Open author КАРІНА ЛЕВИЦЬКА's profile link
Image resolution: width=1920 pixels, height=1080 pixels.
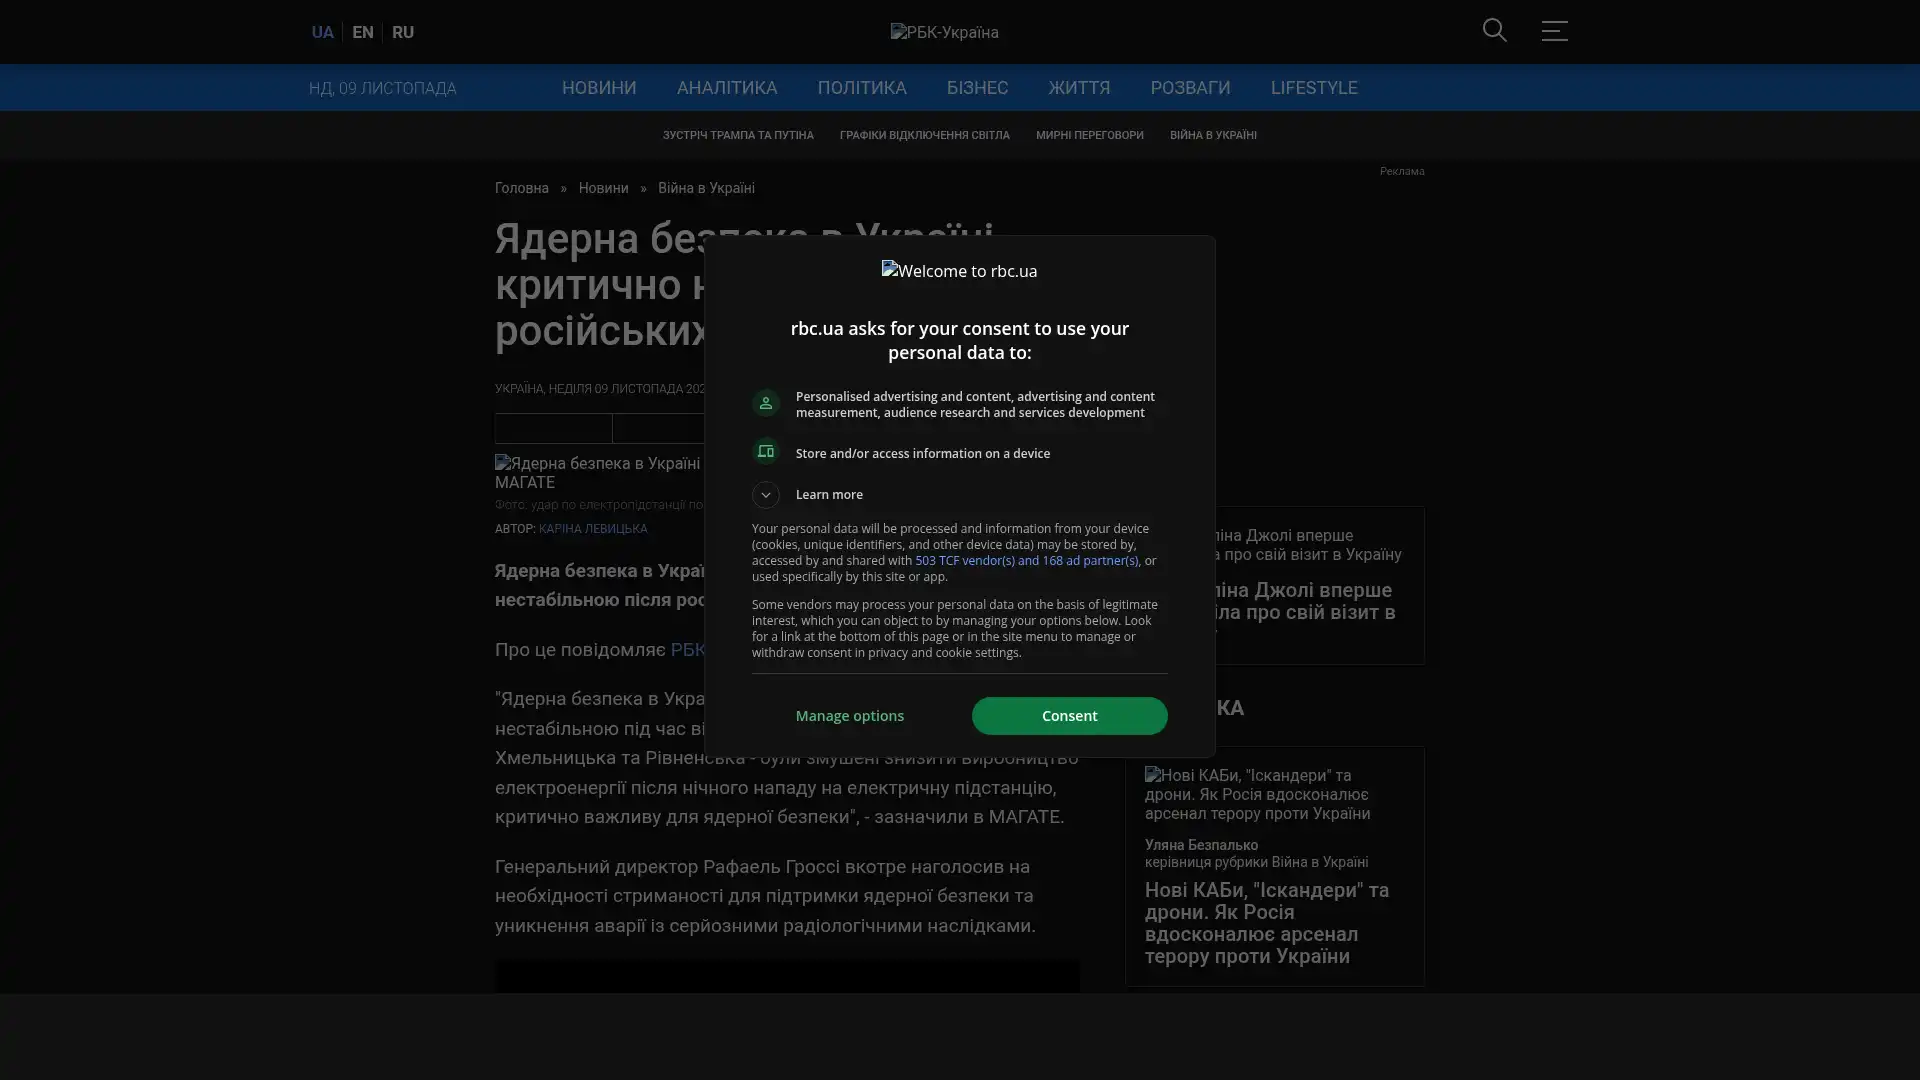click(x=592, y=529)
